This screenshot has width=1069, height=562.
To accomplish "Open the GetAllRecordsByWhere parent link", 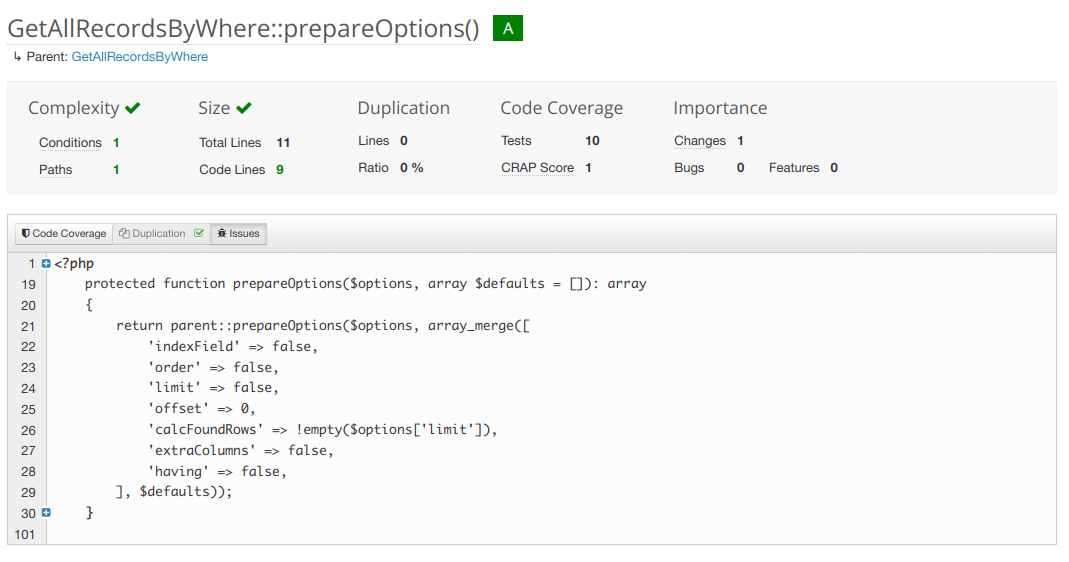I will tap(140, 57).
